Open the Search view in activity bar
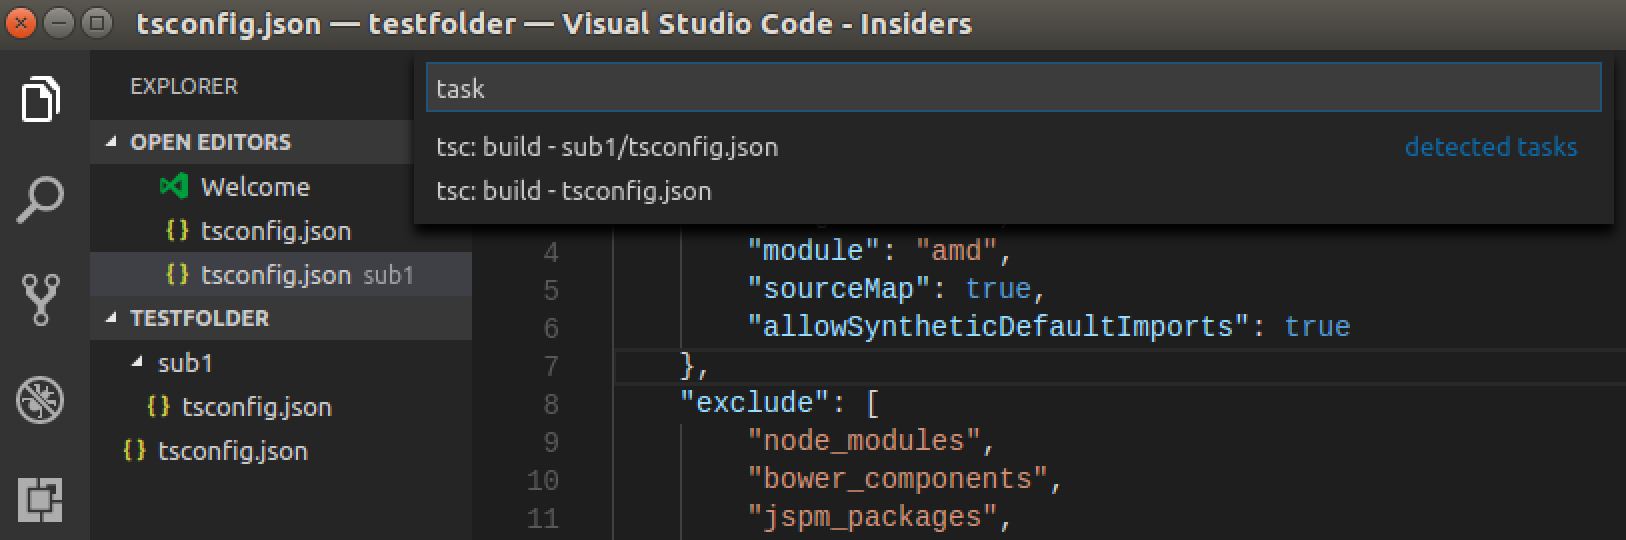This screenshot has height=540, width=1626. (x=40, y=199)
